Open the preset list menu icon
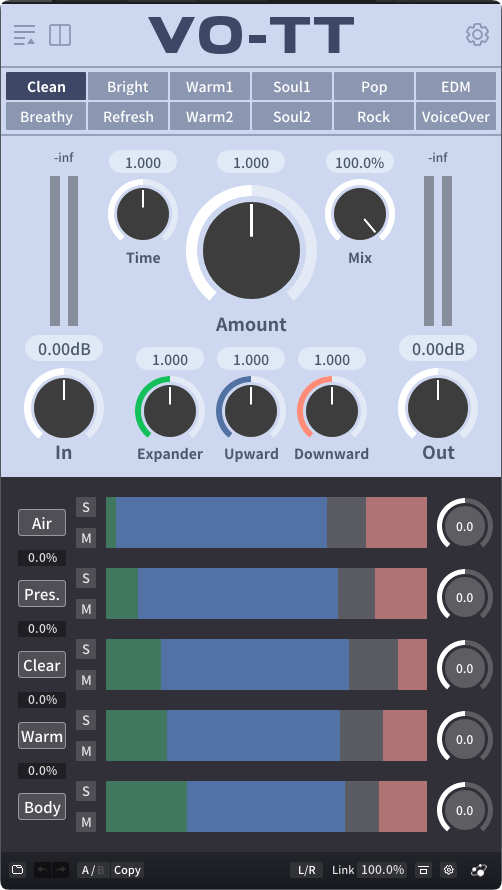Viewport: 502px width, 890px height. pos(24,35)
